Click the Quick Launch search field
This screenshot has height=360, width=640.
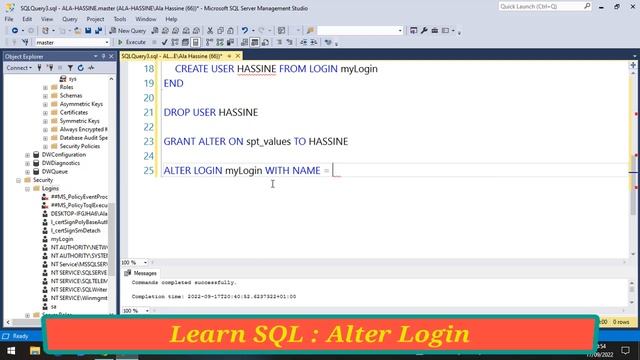coord(544,7)
